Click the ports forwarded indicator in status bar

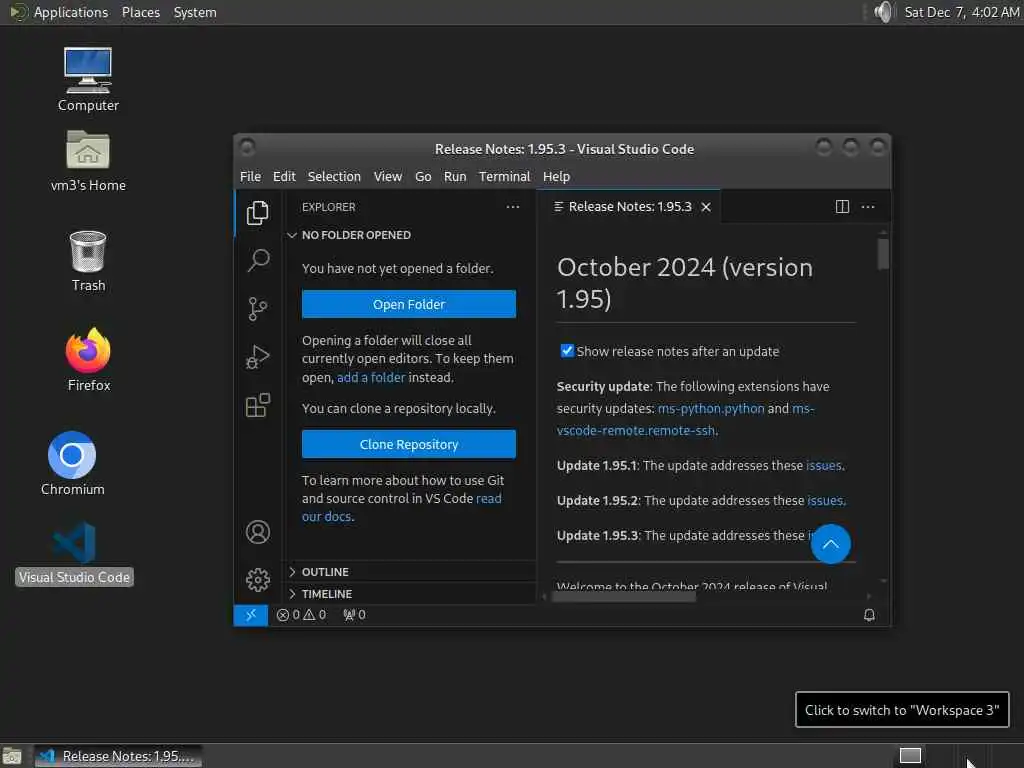[x=355, y=615]
